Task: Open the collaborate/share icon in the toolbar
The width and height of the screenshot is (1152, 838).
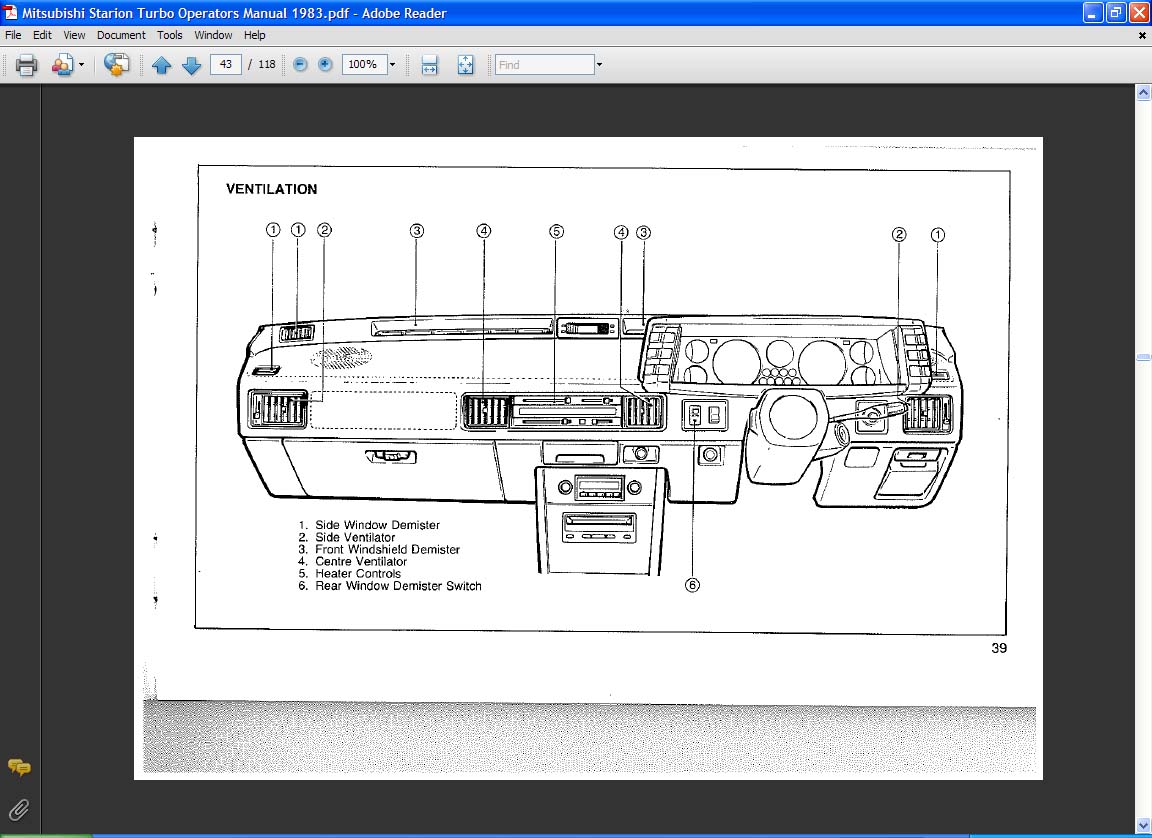Action: (62, 65)
